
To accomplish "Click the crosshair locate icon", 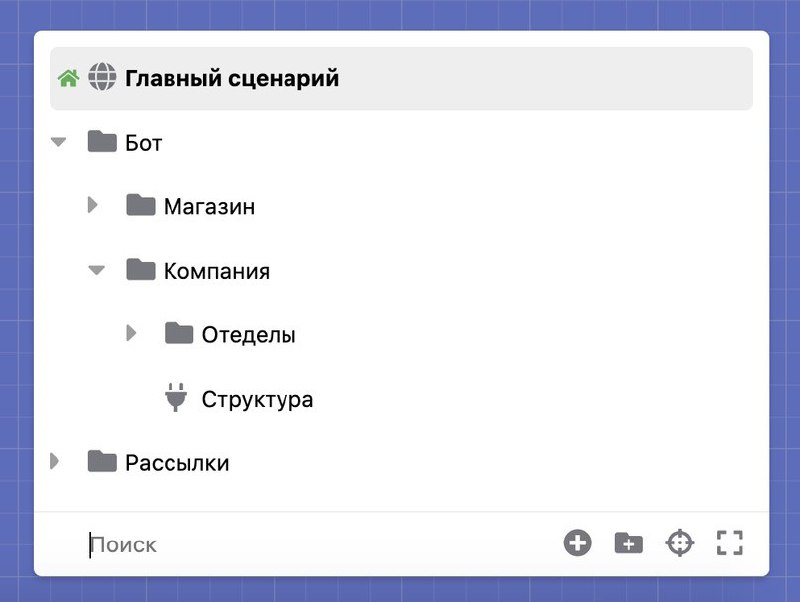I will pos(680,543).
